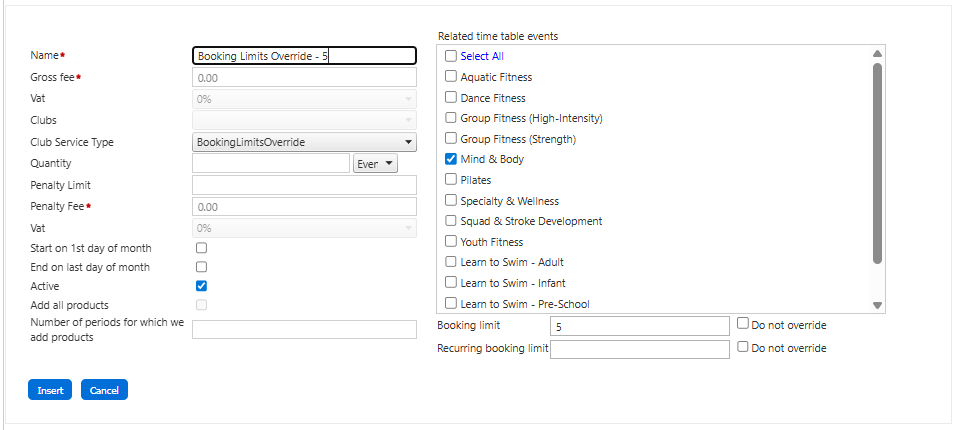The width and height of the screenshot is (957, 430).
Task: Tick the Pilates event checkbox
Action: click(451, 180)
